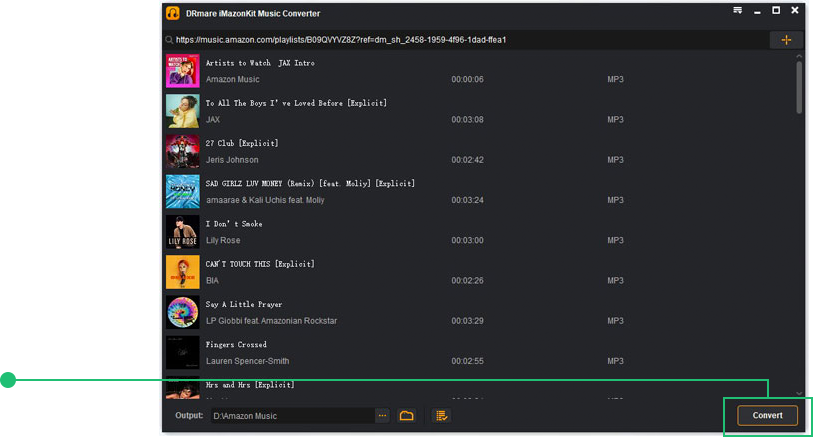Screen dimensions: 813x437
Task: Select the Artists to Watch JAX Intro thumbnail
Action: point(183,71)
